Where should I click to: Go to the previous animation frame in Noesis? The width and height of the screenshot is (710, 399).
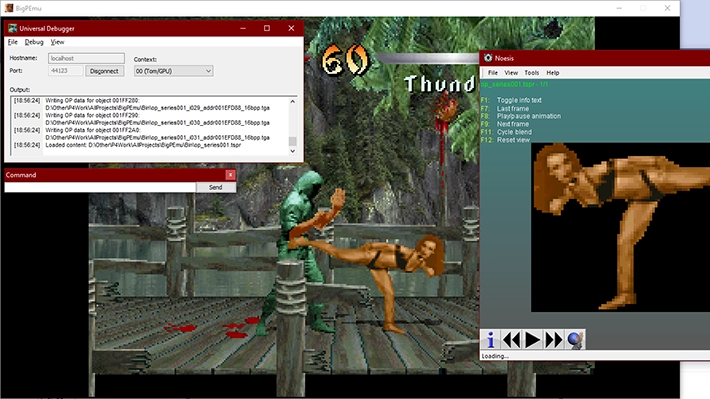[x=511, y=339]
